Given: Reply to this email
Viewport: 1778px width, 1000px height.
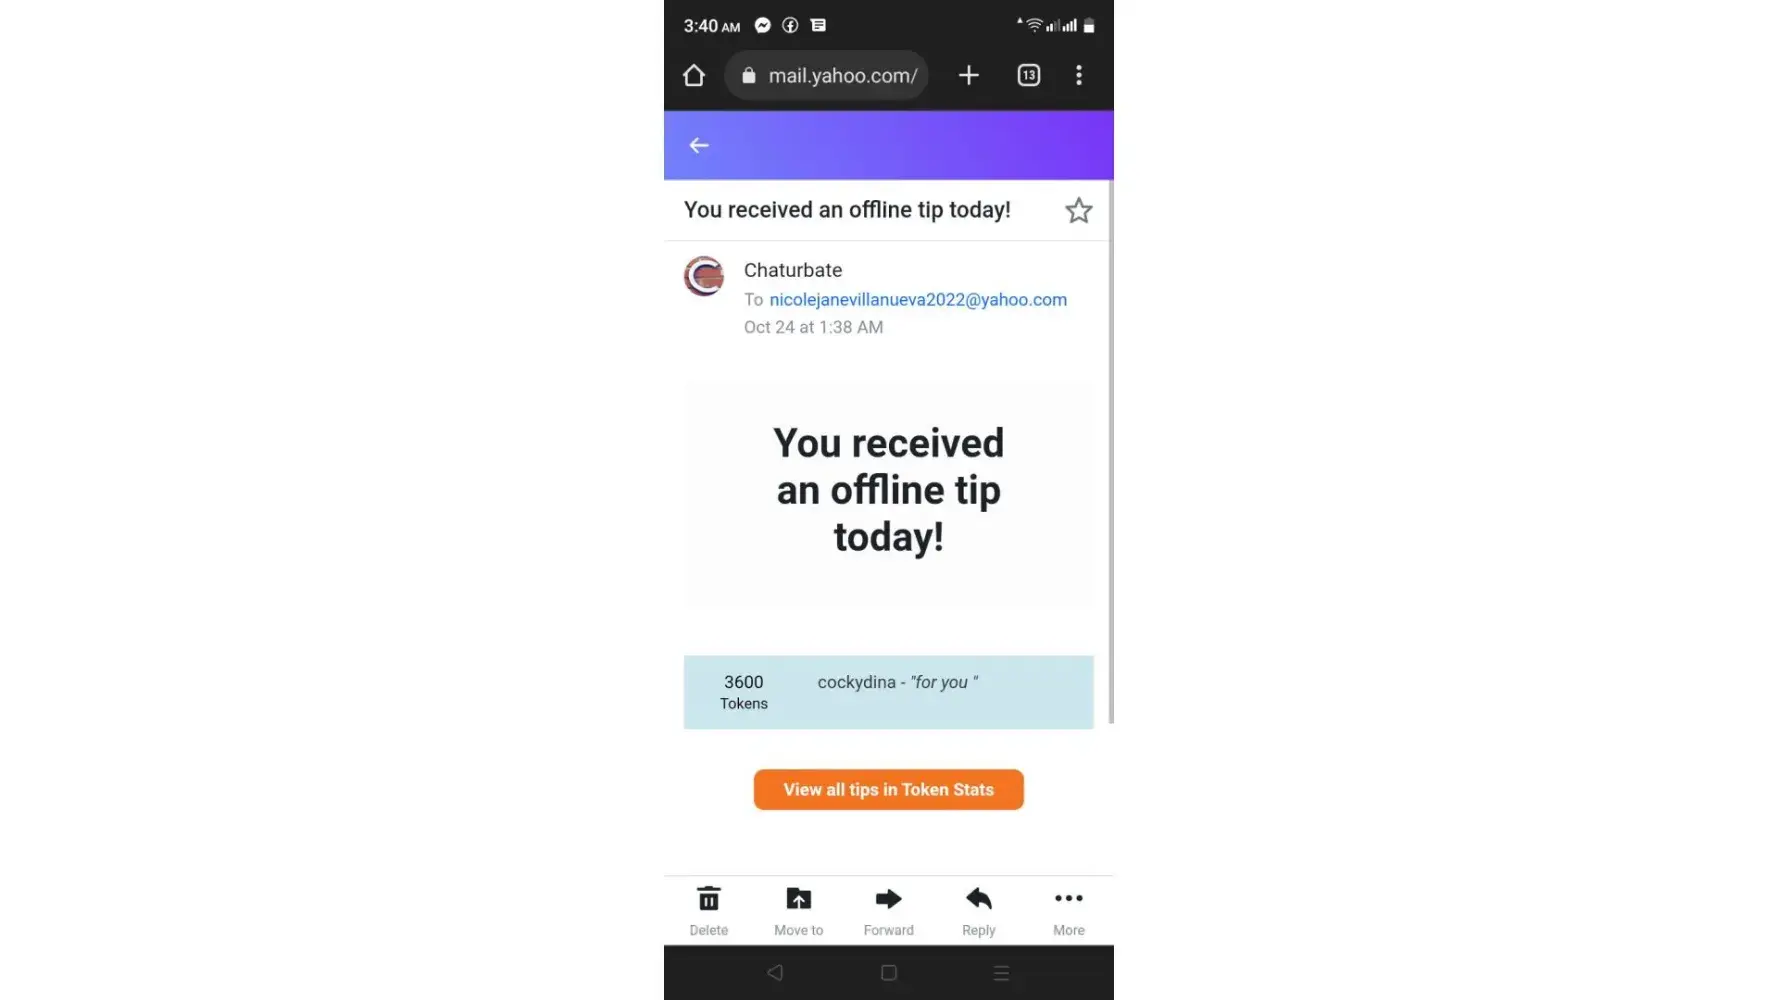Looking at the screenshot, I should 978,911.
